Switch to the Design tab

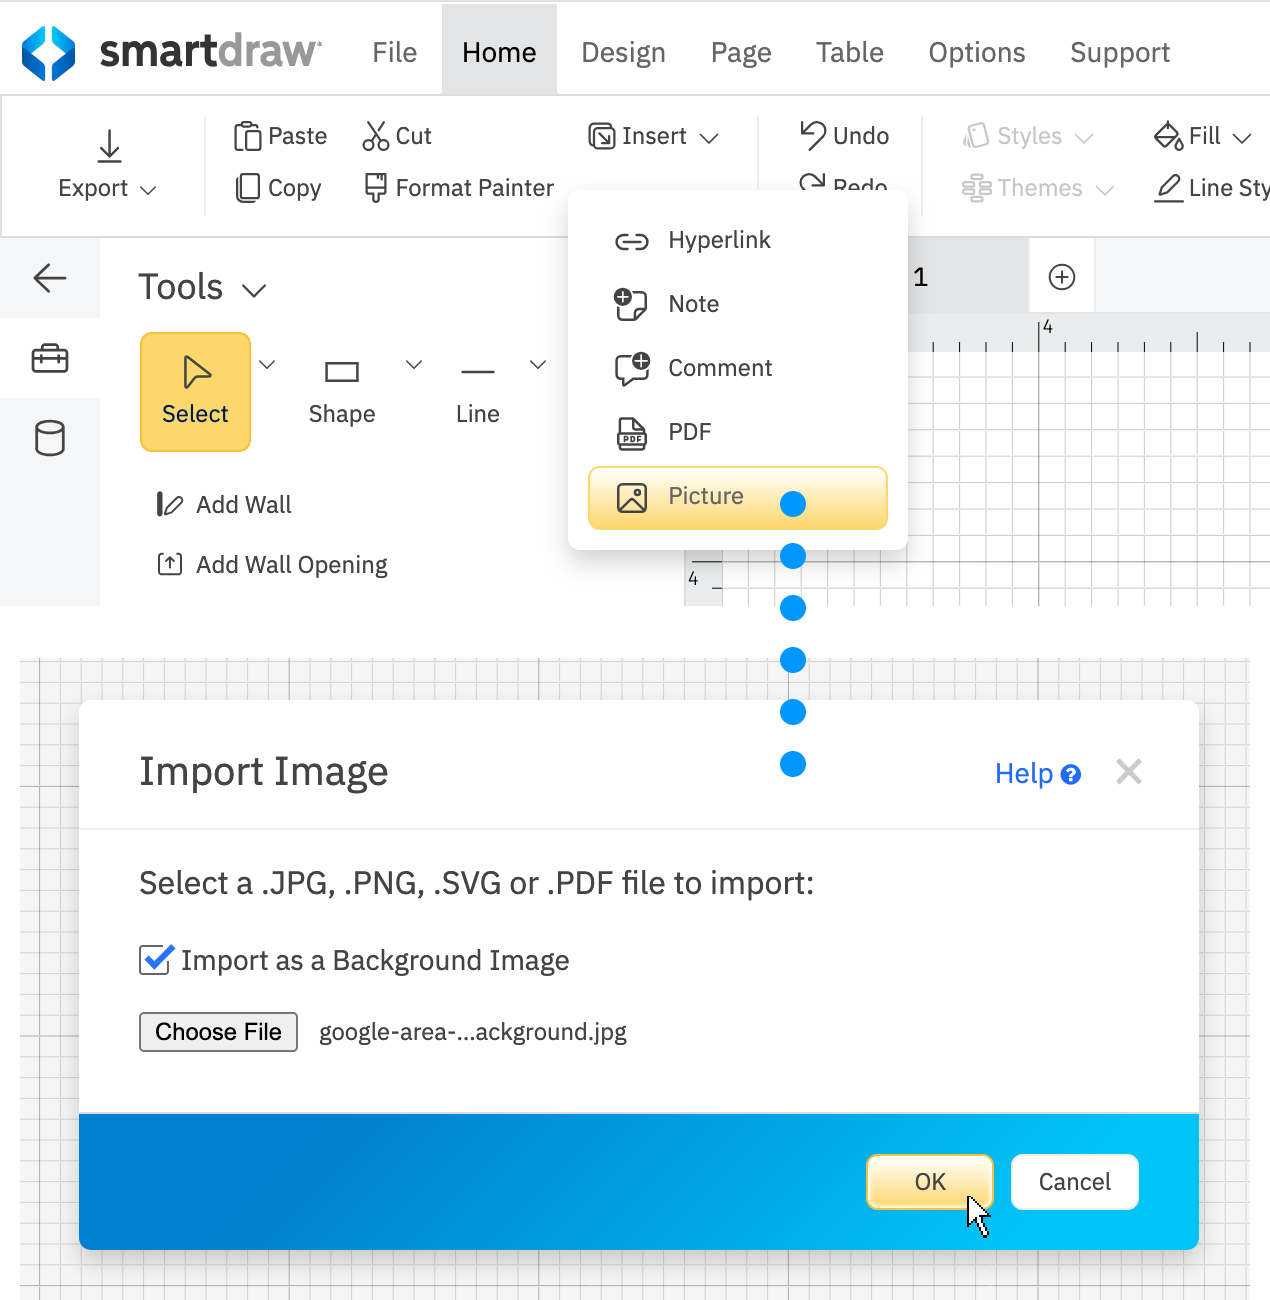623,52
